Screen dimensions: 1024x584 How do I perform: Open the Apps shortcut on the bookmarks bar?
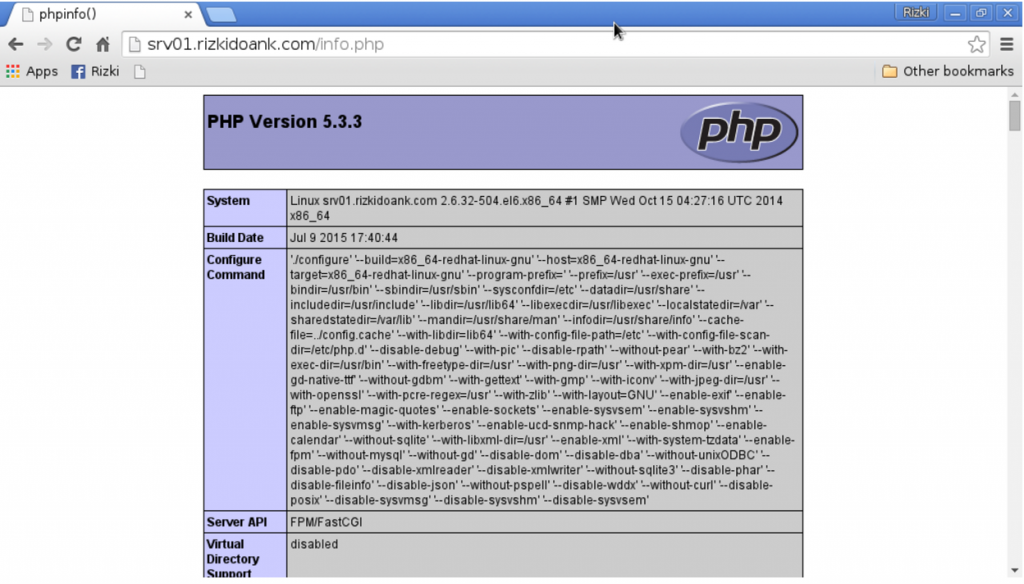(30, 71)
